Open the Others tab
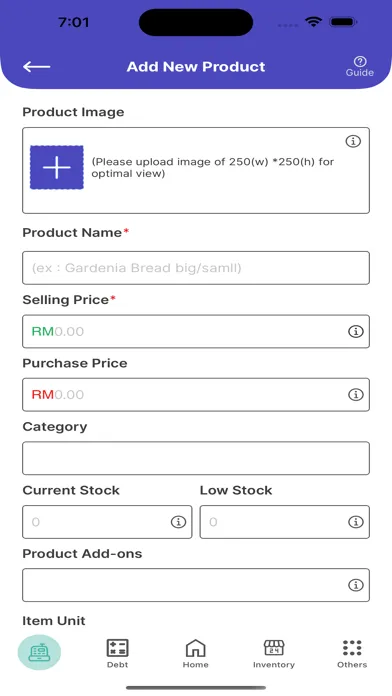This screenshot has height=696, width=392. click(x=352, y=654)
